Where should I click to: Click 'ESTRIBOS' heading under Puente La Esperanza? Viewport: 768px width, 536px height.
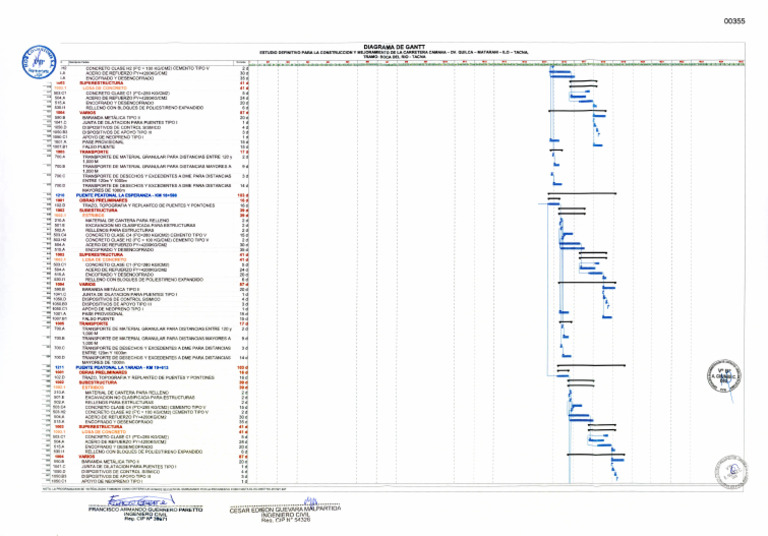(x=93, y=215)
